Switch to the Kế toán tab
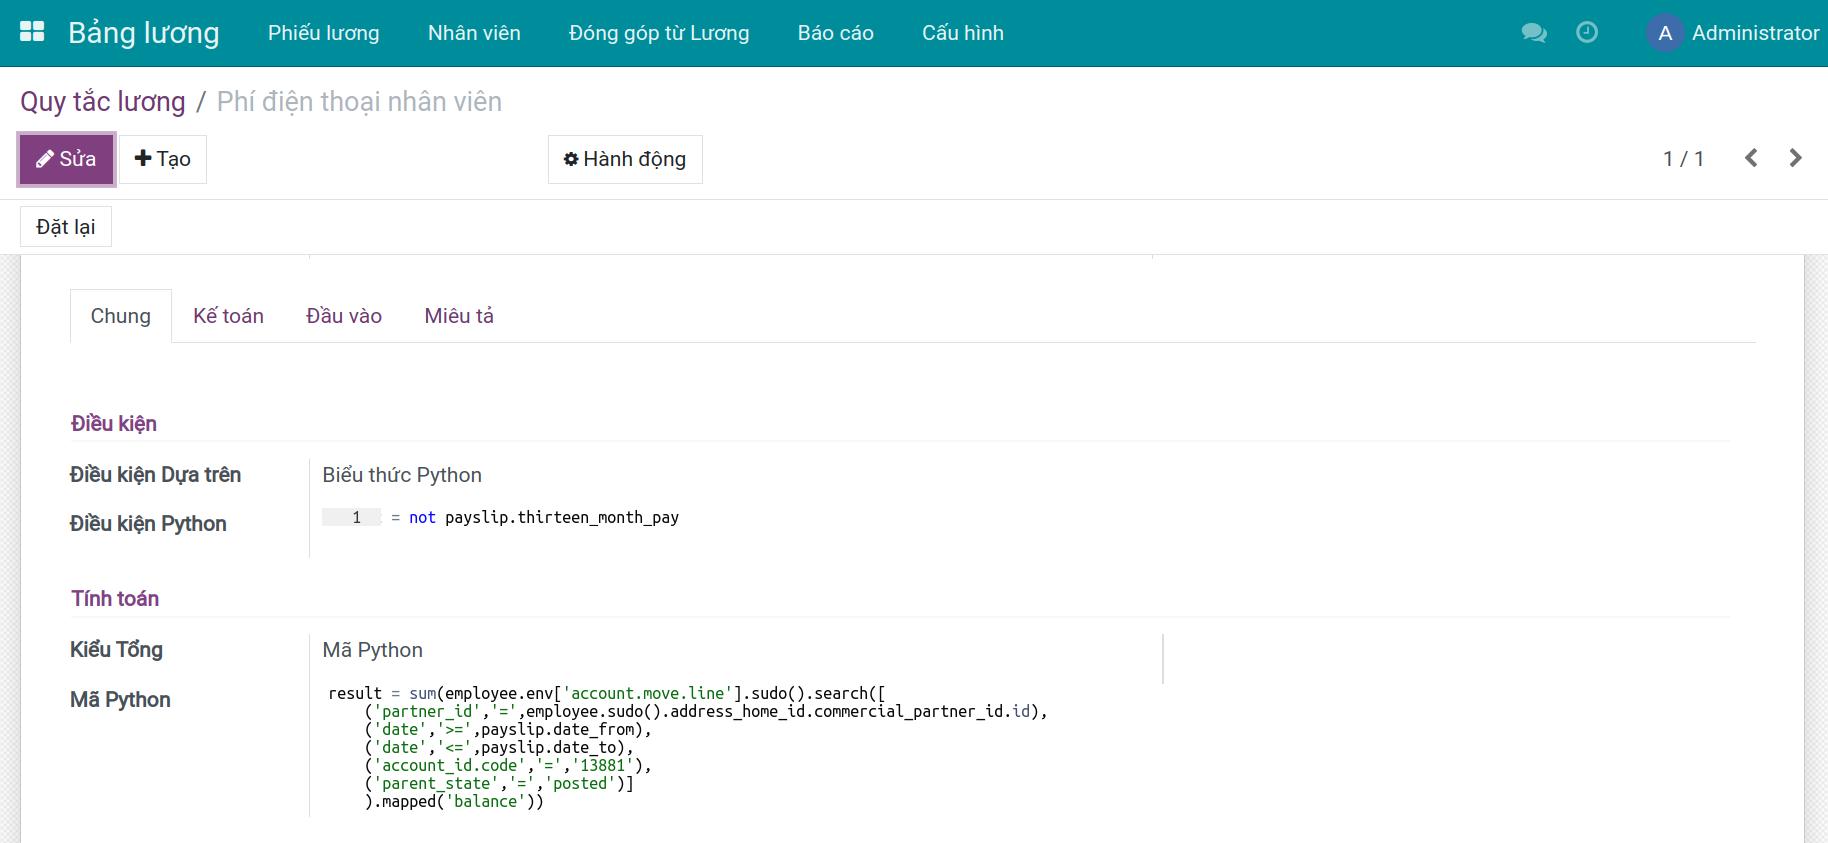This screenshot has height=843, width=1828. (228, 316)
